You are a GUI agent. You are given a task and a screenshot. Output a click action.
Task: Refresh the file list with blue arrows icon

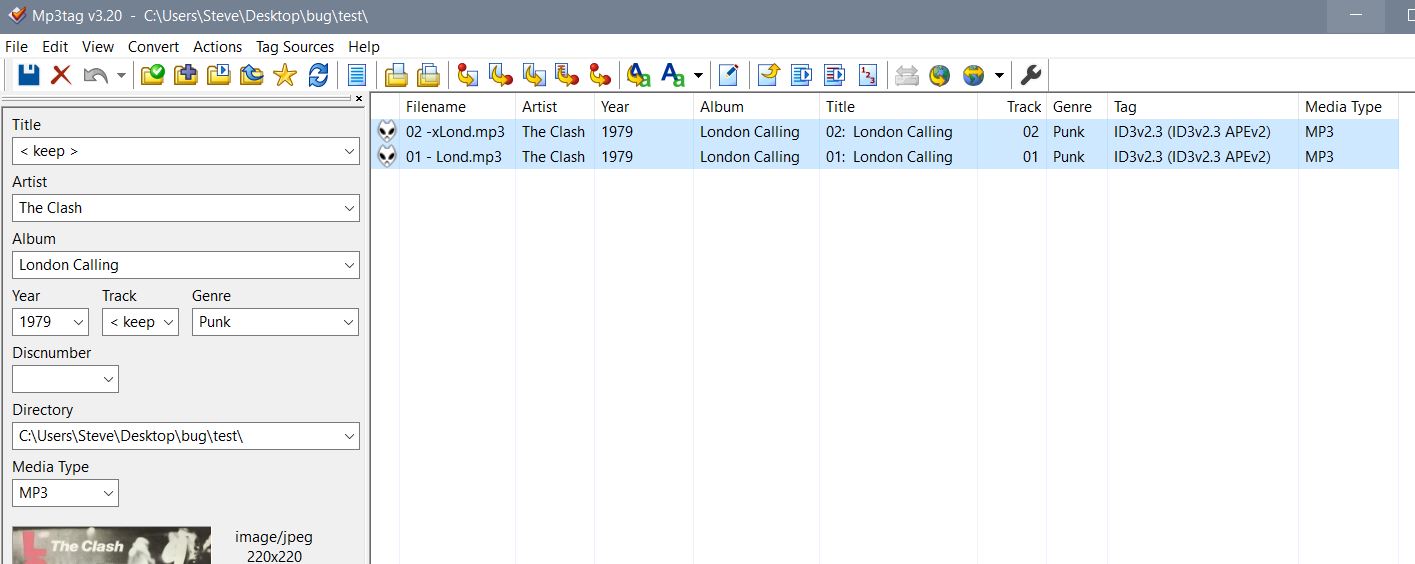(x=318, y=75)
